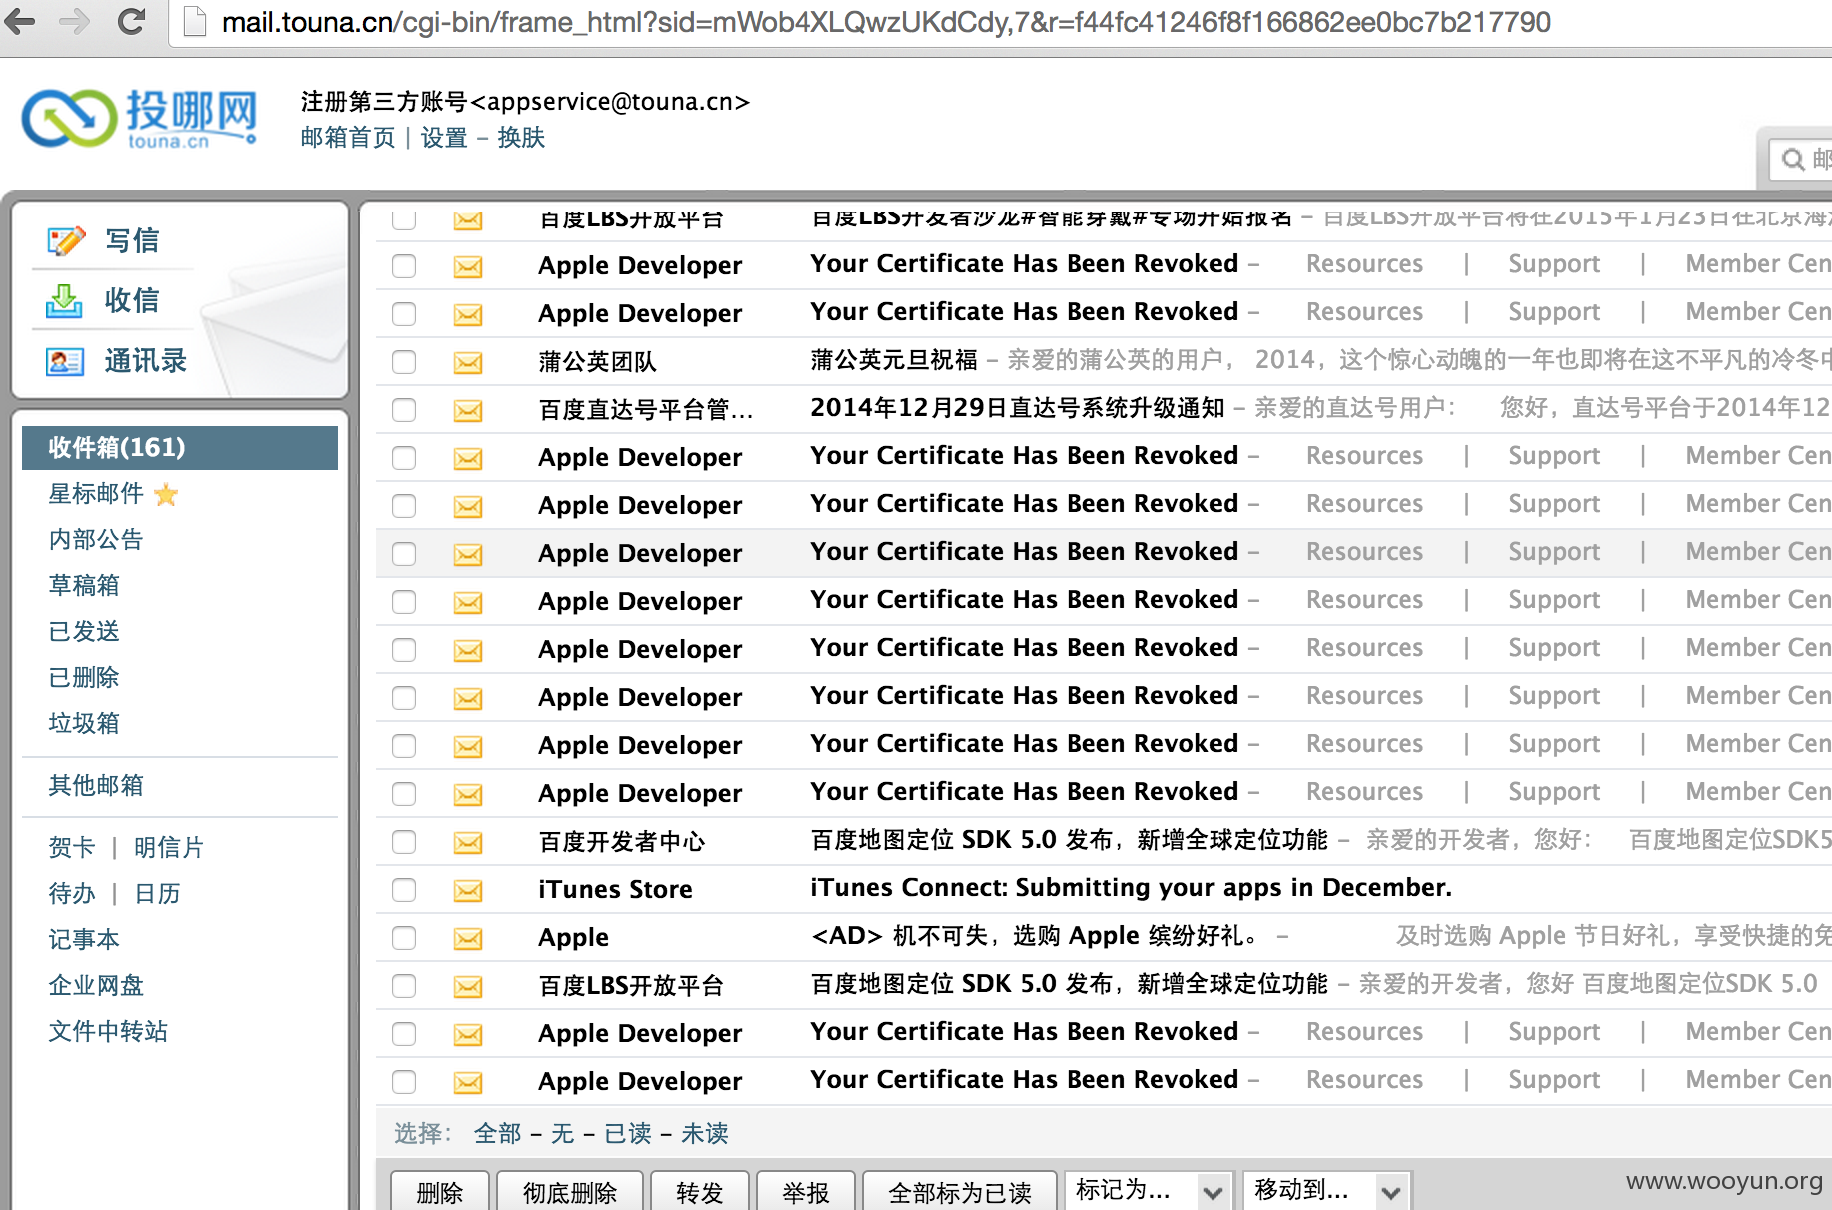Open 星标邮件 folder
This screenshot has height=1210, width=1832.
click(x=96, y=493)
